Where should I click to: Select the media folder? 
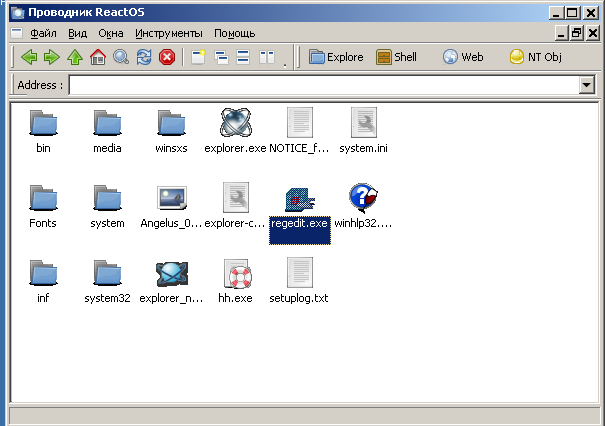(x=107, y=131)
